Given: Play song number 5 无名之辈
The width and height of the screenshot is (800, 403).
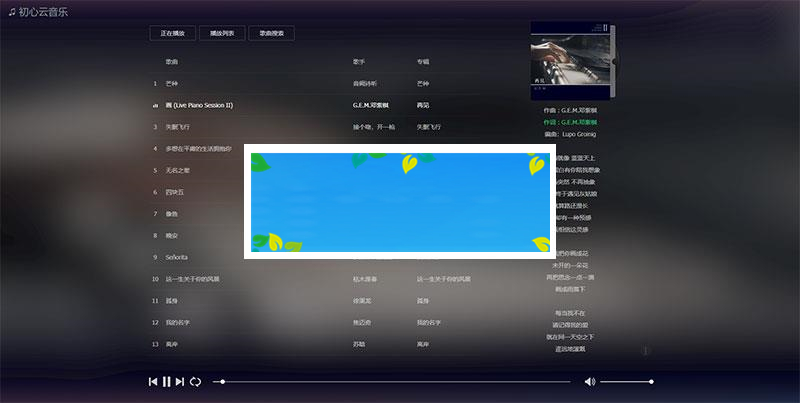Looking at the screenshot, I should click(x=177, y=170).
